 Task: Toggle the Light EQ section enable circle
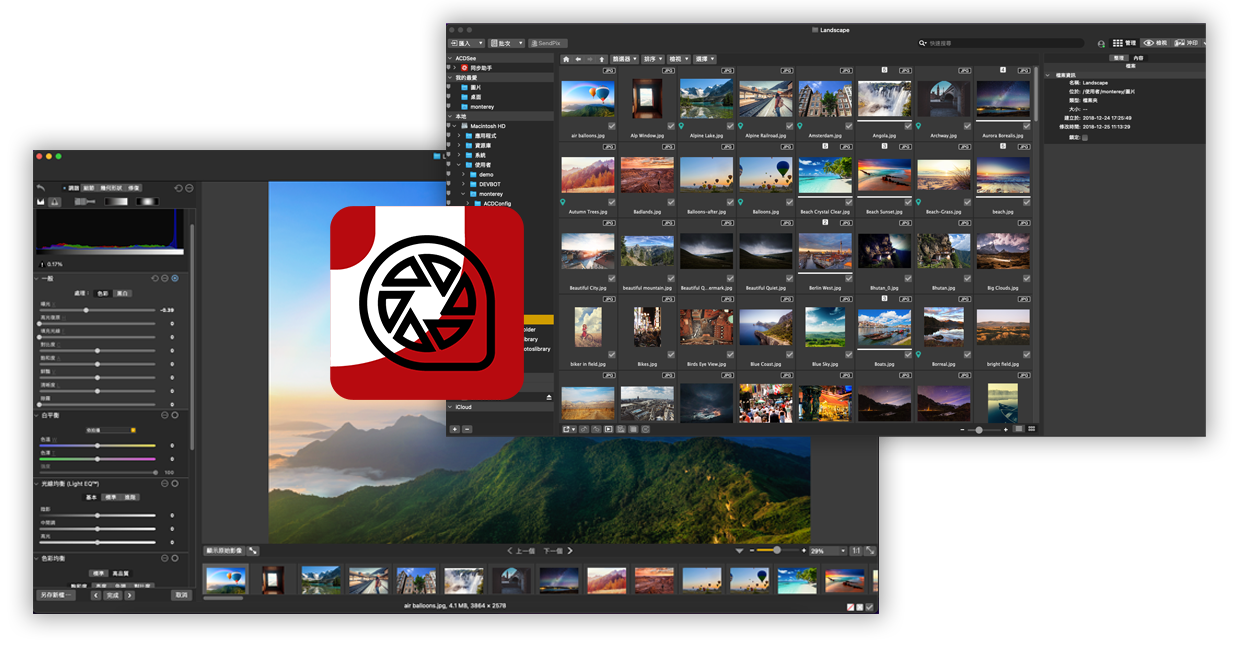click(x=175, y=484)
